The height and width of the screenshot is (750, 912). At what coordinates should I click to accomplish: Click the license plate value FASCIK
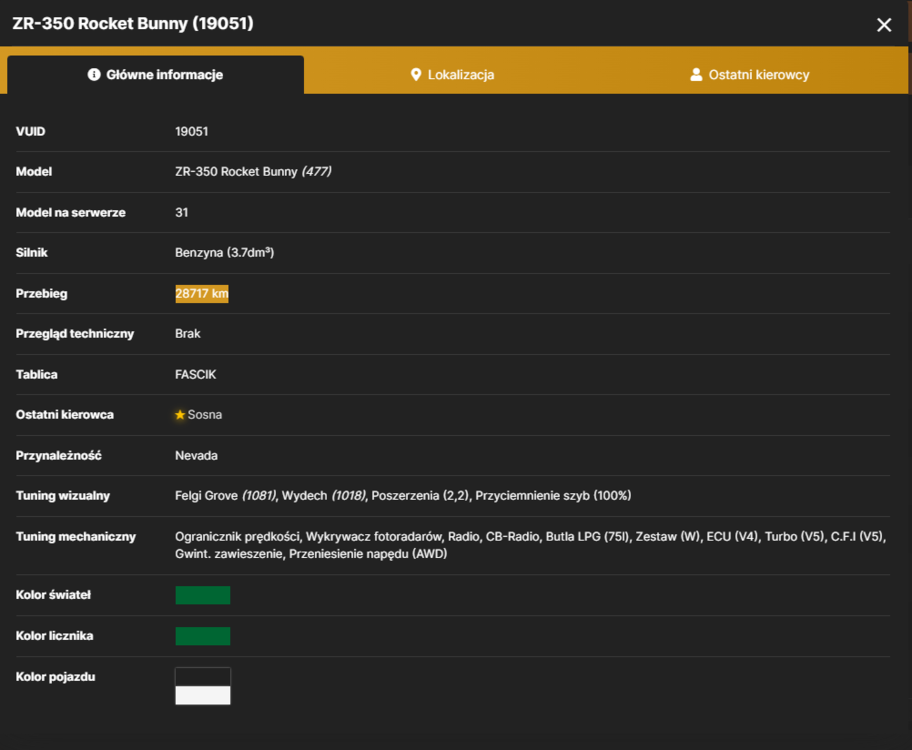pyautogui.click(x=195, y=375)
